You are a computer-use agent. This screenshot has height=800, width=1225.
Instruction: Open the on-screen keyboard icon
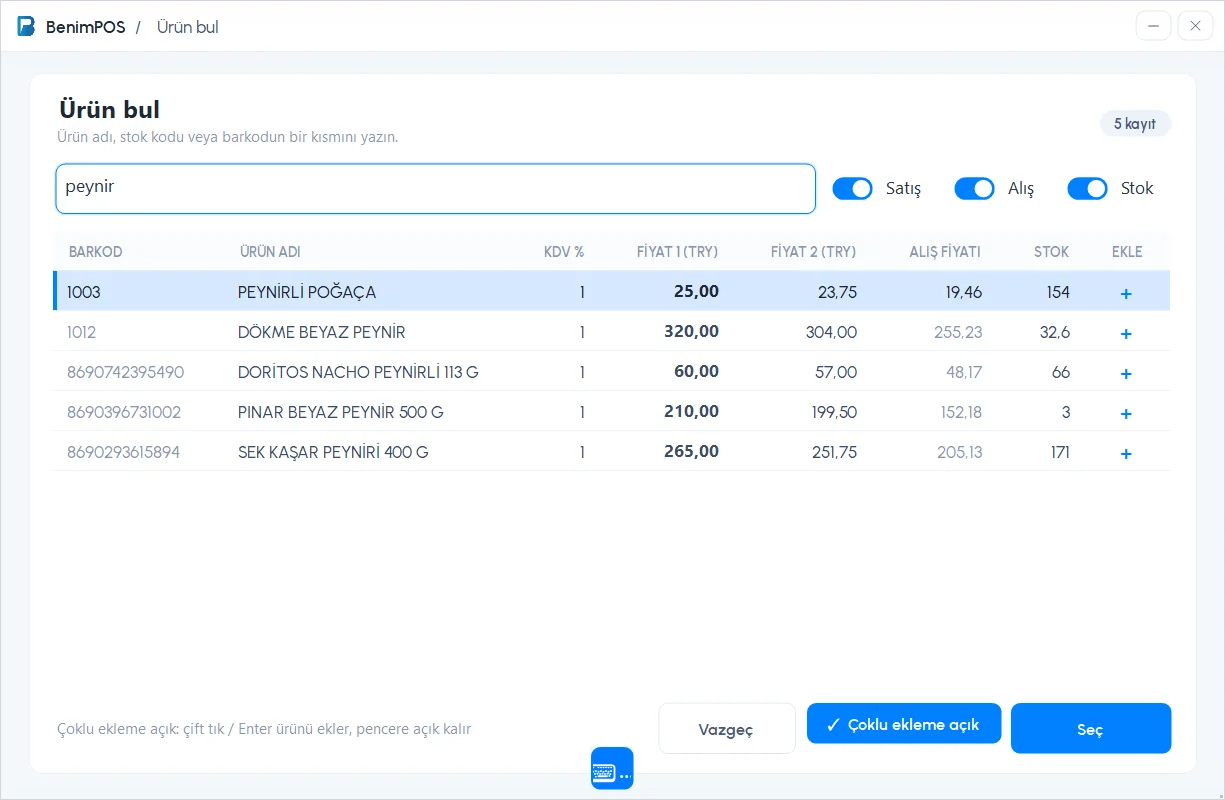612,768
